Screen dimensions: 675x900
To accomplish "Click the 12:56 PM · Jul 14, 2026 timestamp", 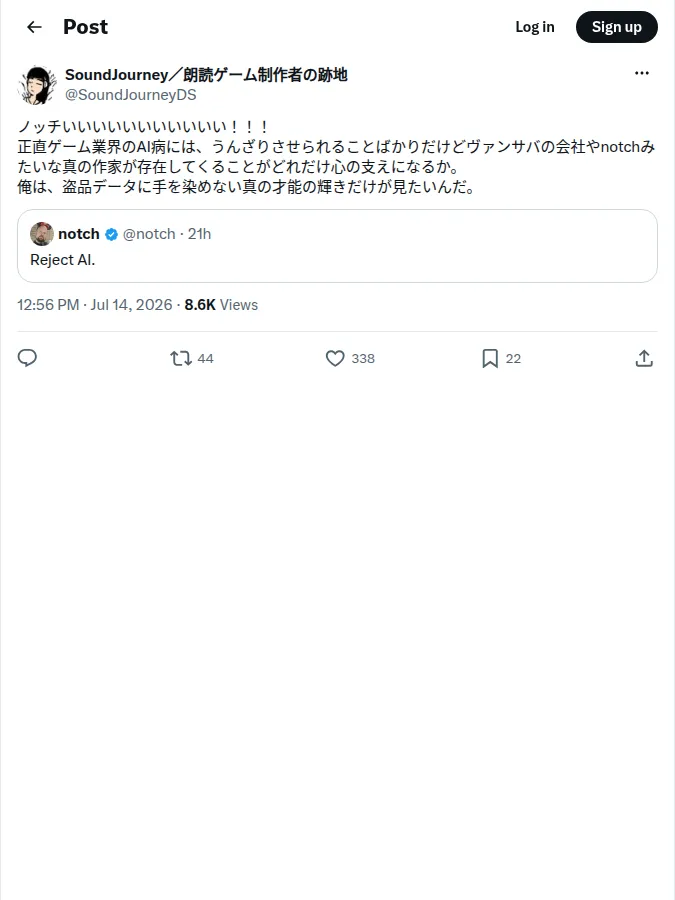I will point(95,305).
